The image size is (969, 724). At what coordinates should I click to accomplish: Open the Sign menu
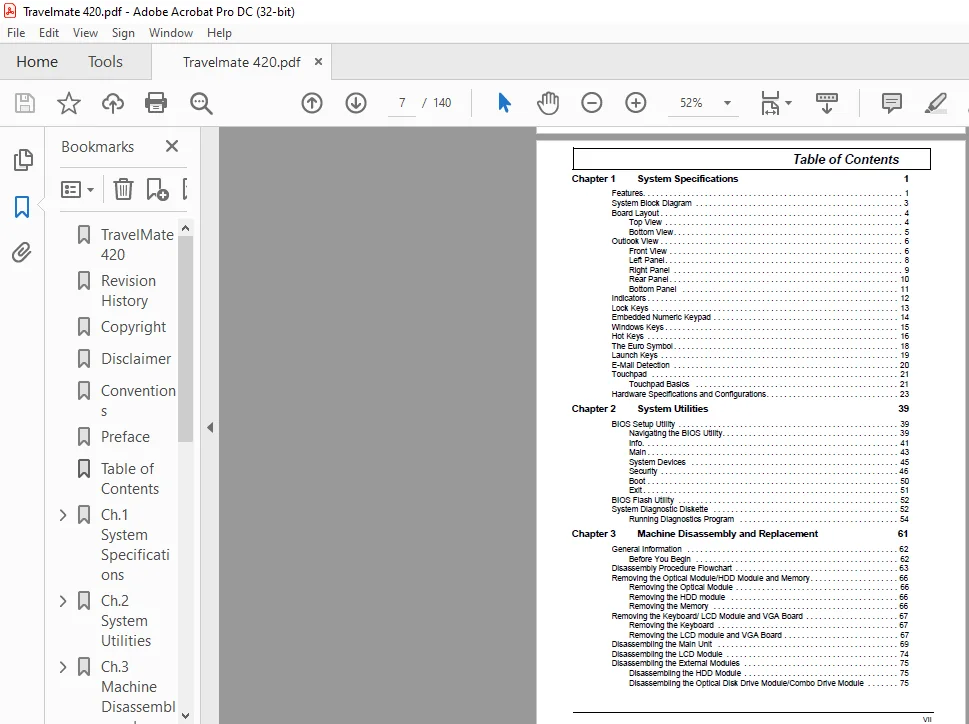[123, 33]
